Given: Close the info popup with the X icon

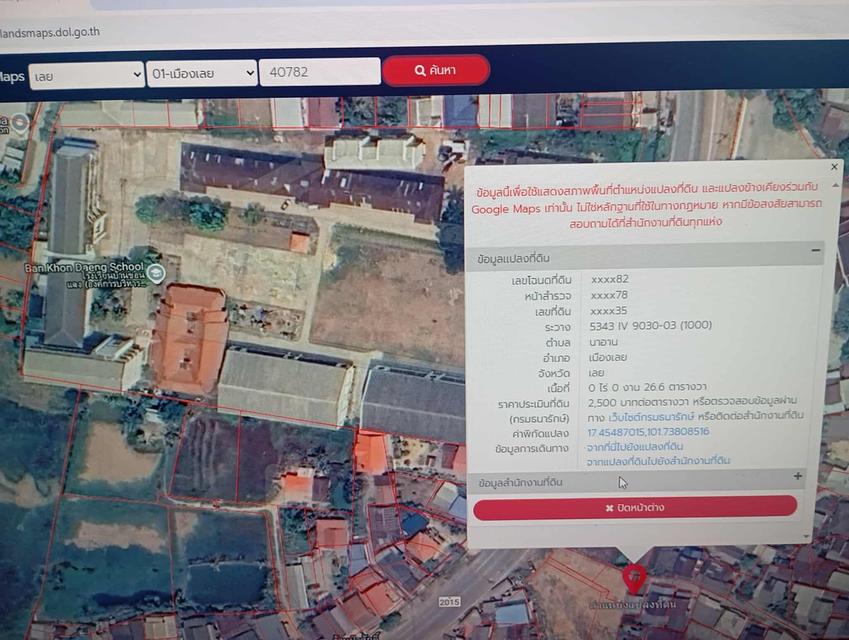Looking at the screenshot, I should [835, 167].
